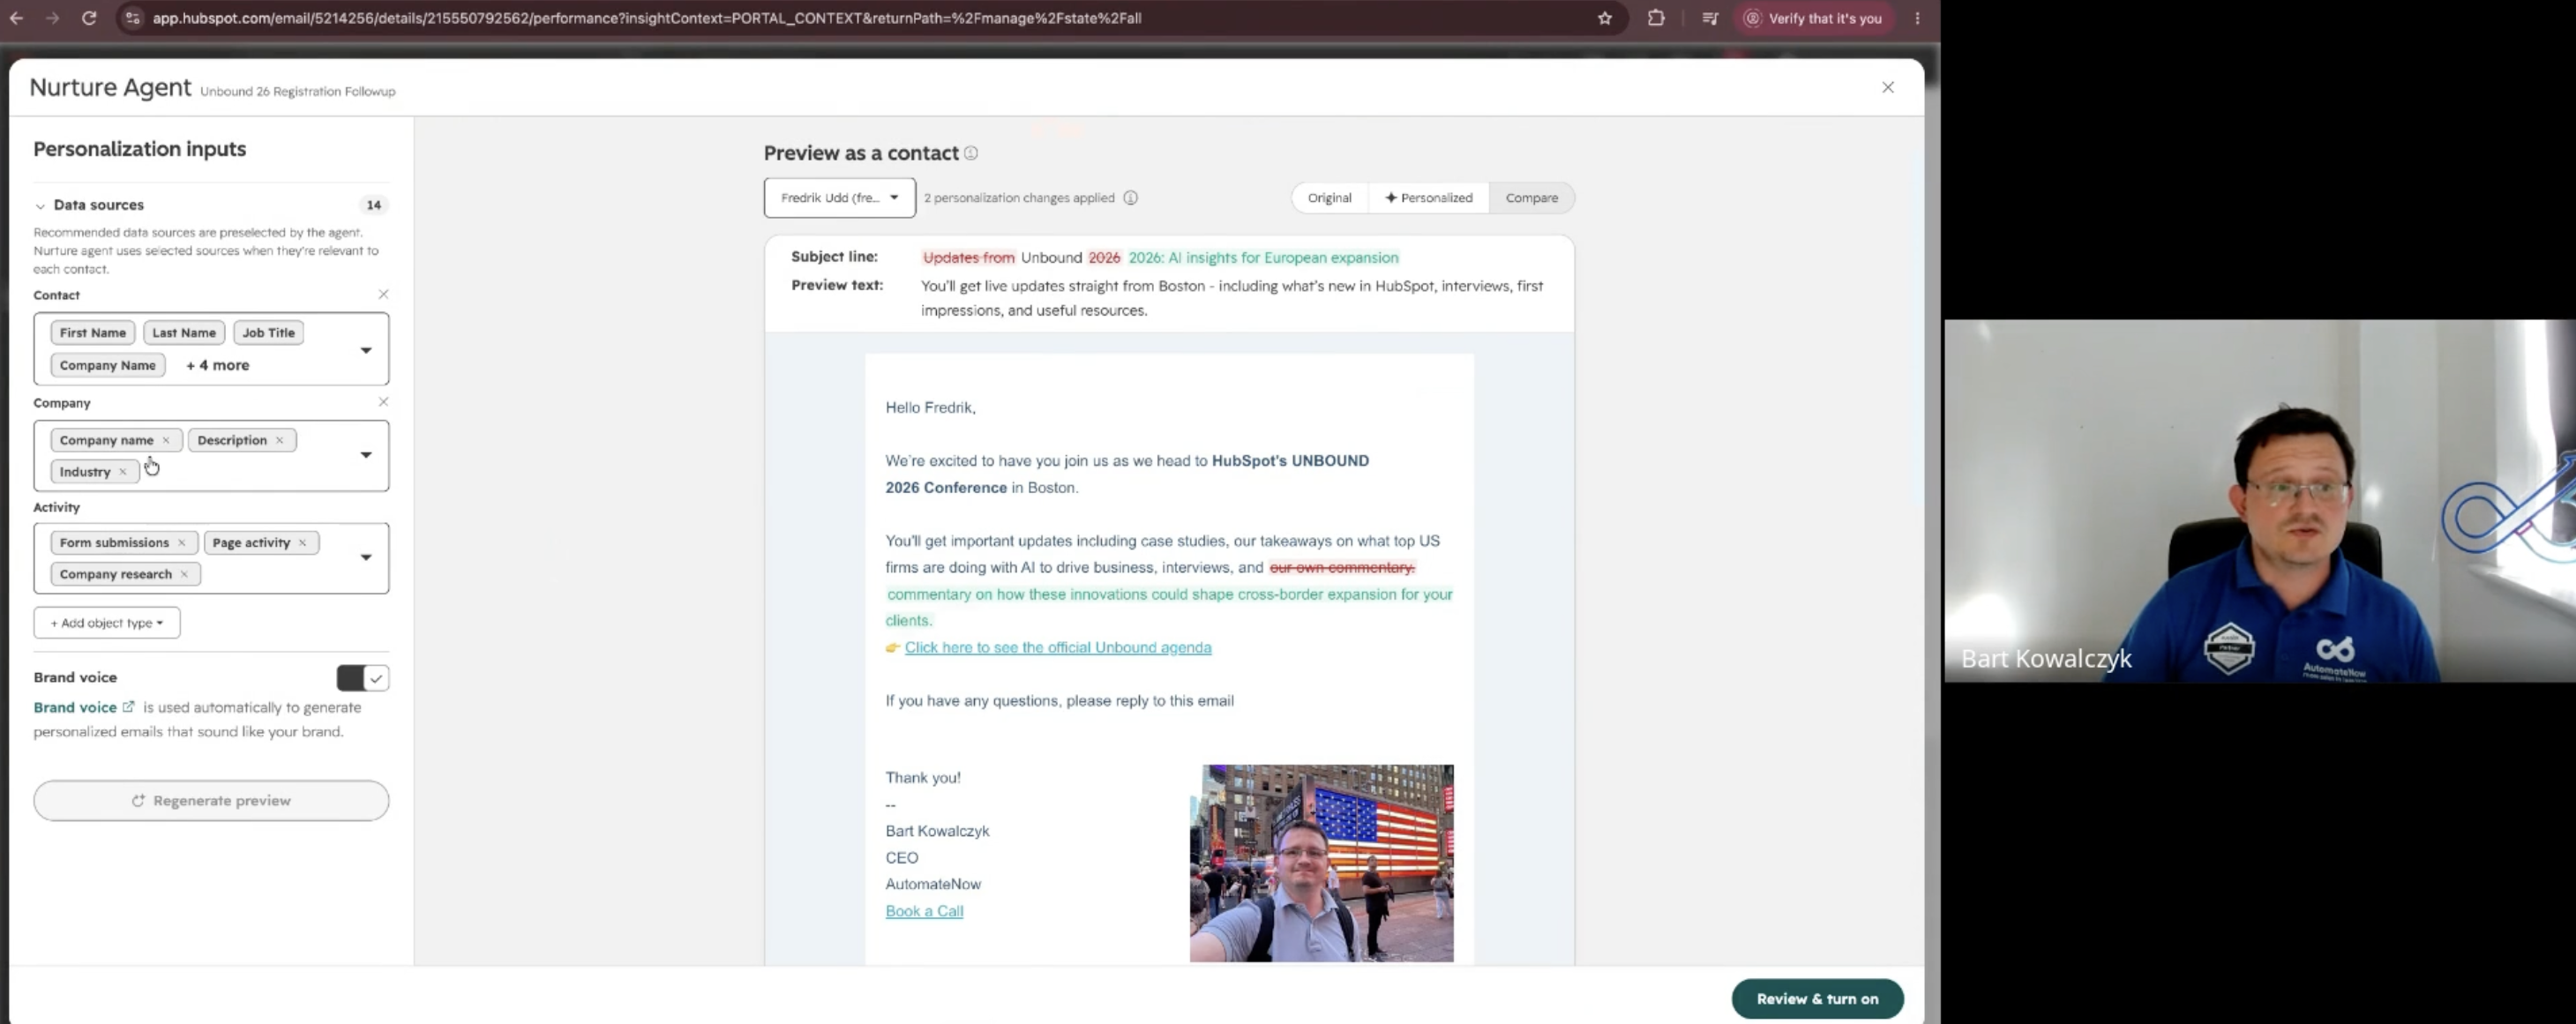Reload the page with refresh icon
2576x1024 pixels.
(x=89, y=18)
